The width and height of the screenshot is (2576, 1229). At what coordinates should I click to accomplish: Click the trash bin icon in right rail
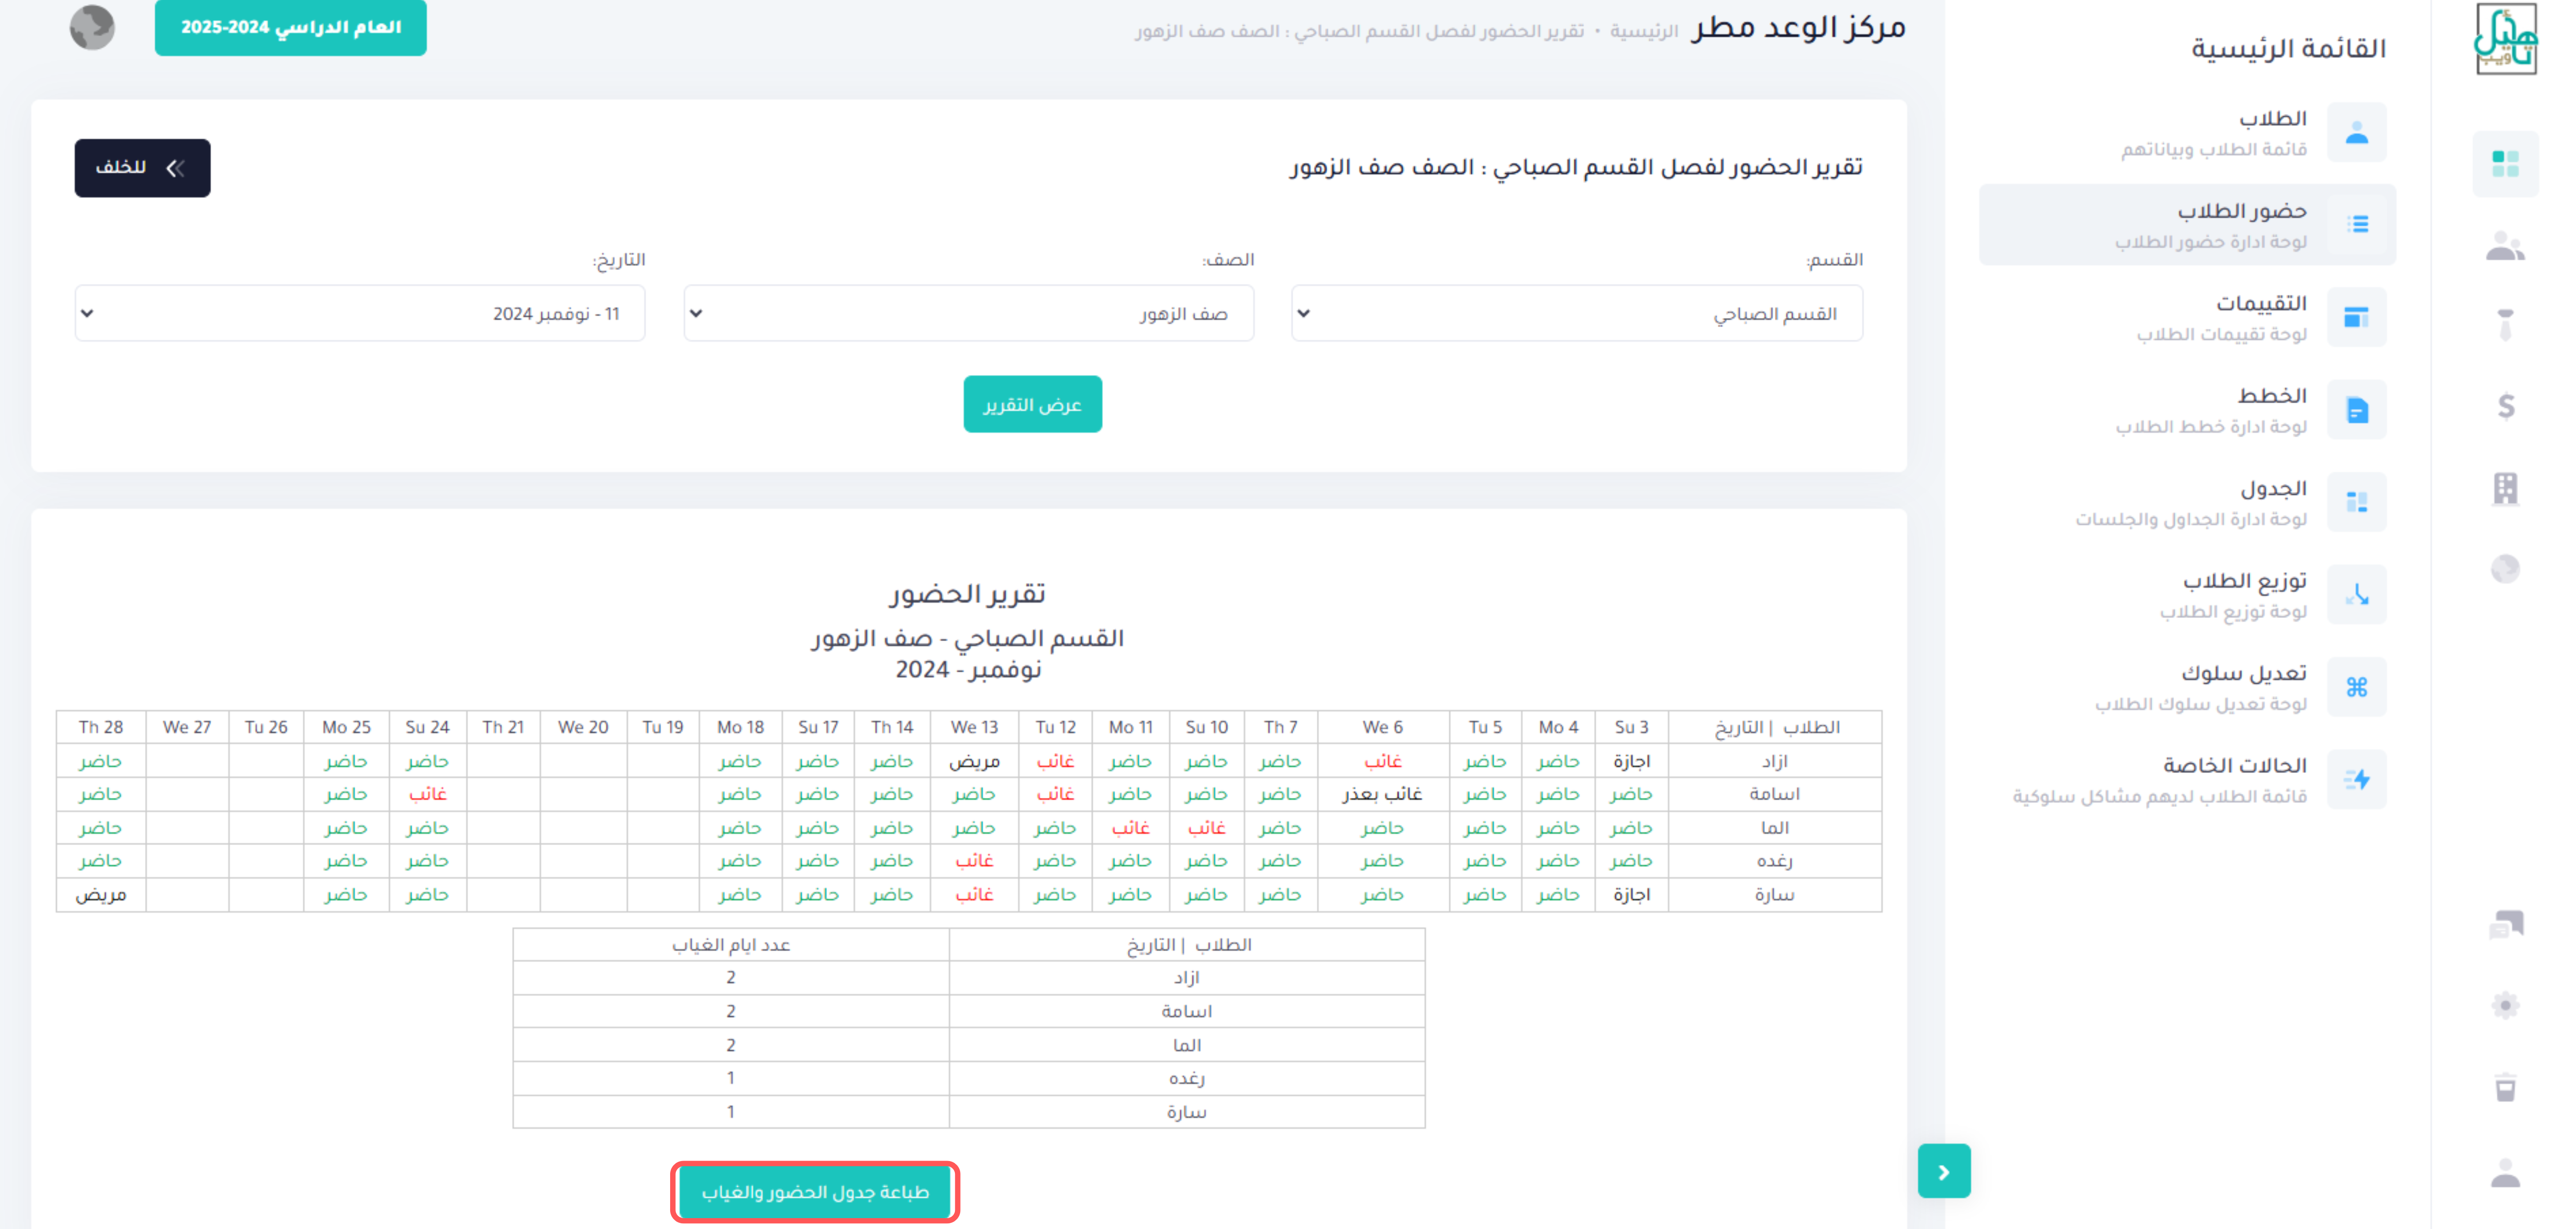coord(2505,1087)
